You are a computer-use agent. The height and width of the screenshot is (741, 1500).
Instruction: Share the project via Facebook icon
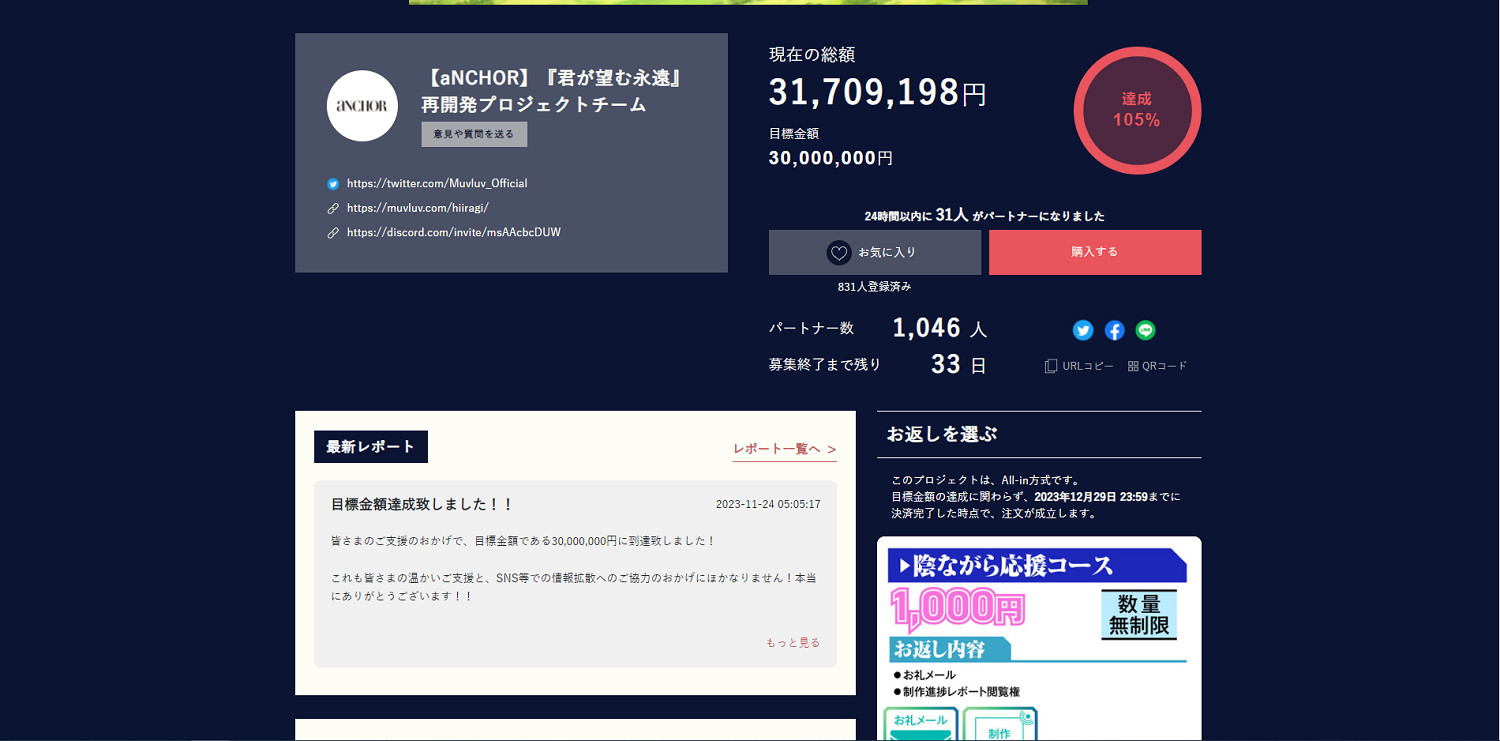coord(1114,330)
